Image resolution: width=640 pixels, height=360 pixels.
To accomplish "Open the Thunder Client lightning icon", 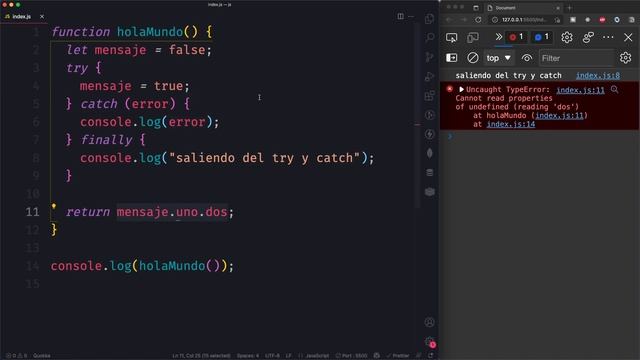I will pyautogui.click(x=429, y=134).
